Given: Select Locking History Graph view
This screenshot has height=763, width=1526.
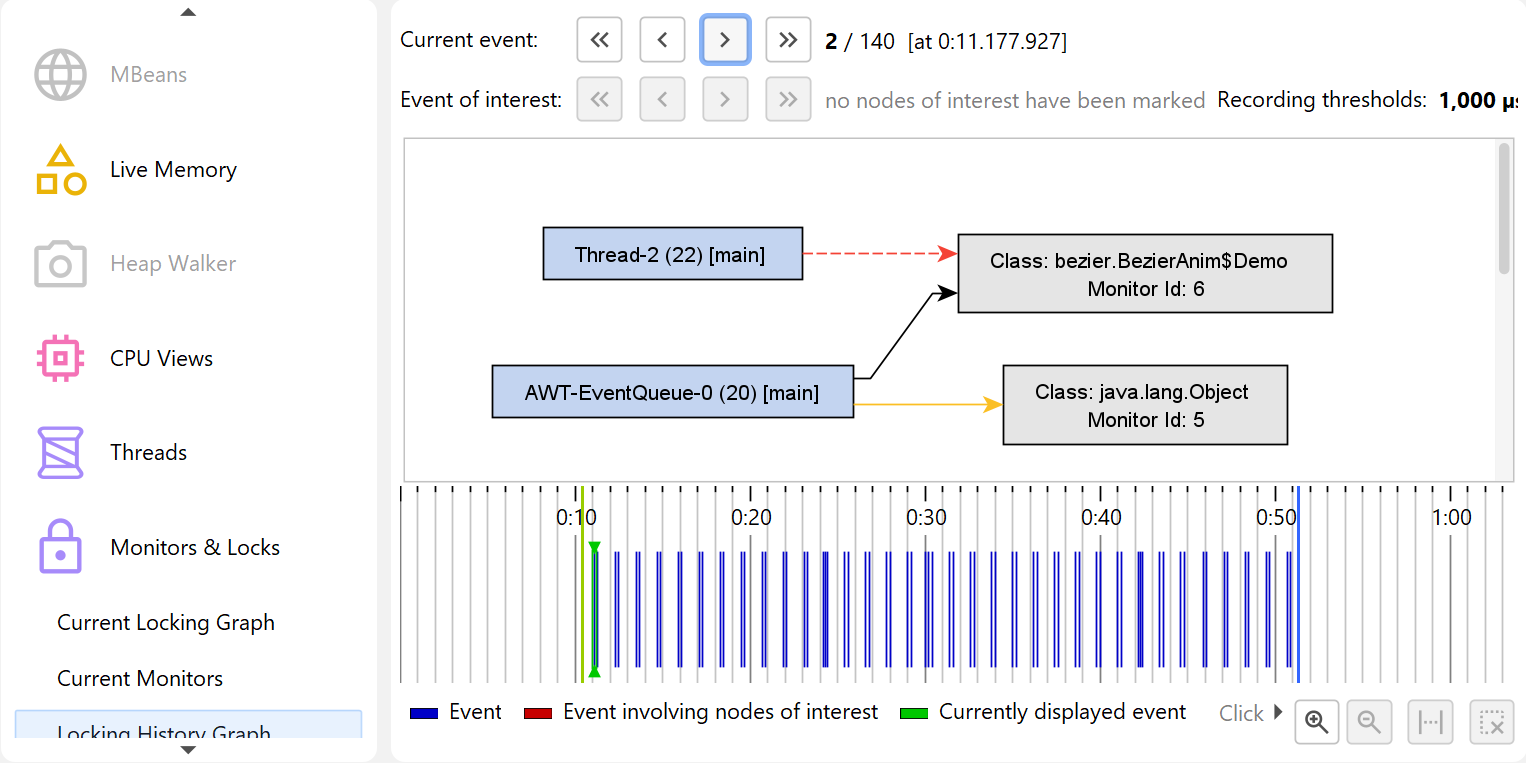Looking at the screenshot, I should (x=164, y=732).
